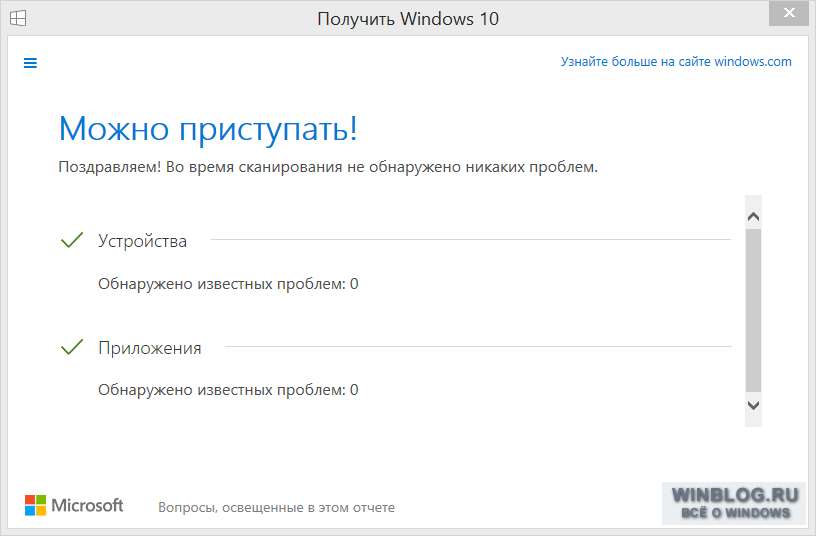
Task: Close the Получить Windows 10 window
Action: (789, 12)
